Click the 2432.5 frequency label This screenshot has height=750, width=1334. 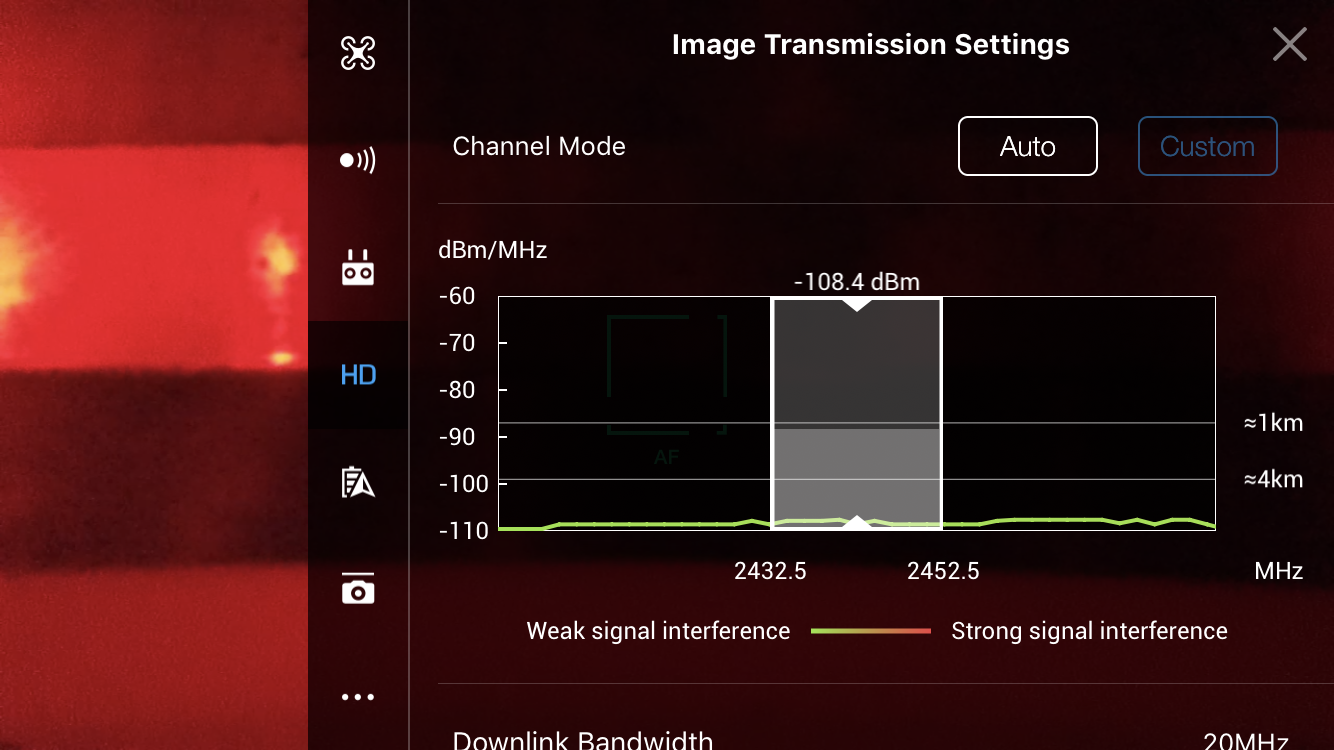click(x=770, y=571)
